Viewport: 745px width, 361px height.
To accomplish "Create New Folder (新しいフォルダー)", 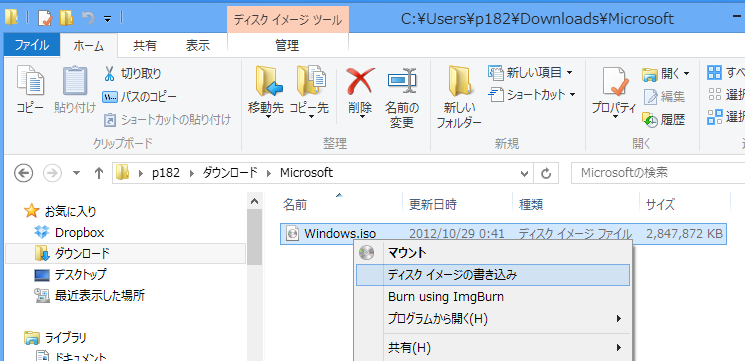I will coord(459,97).
